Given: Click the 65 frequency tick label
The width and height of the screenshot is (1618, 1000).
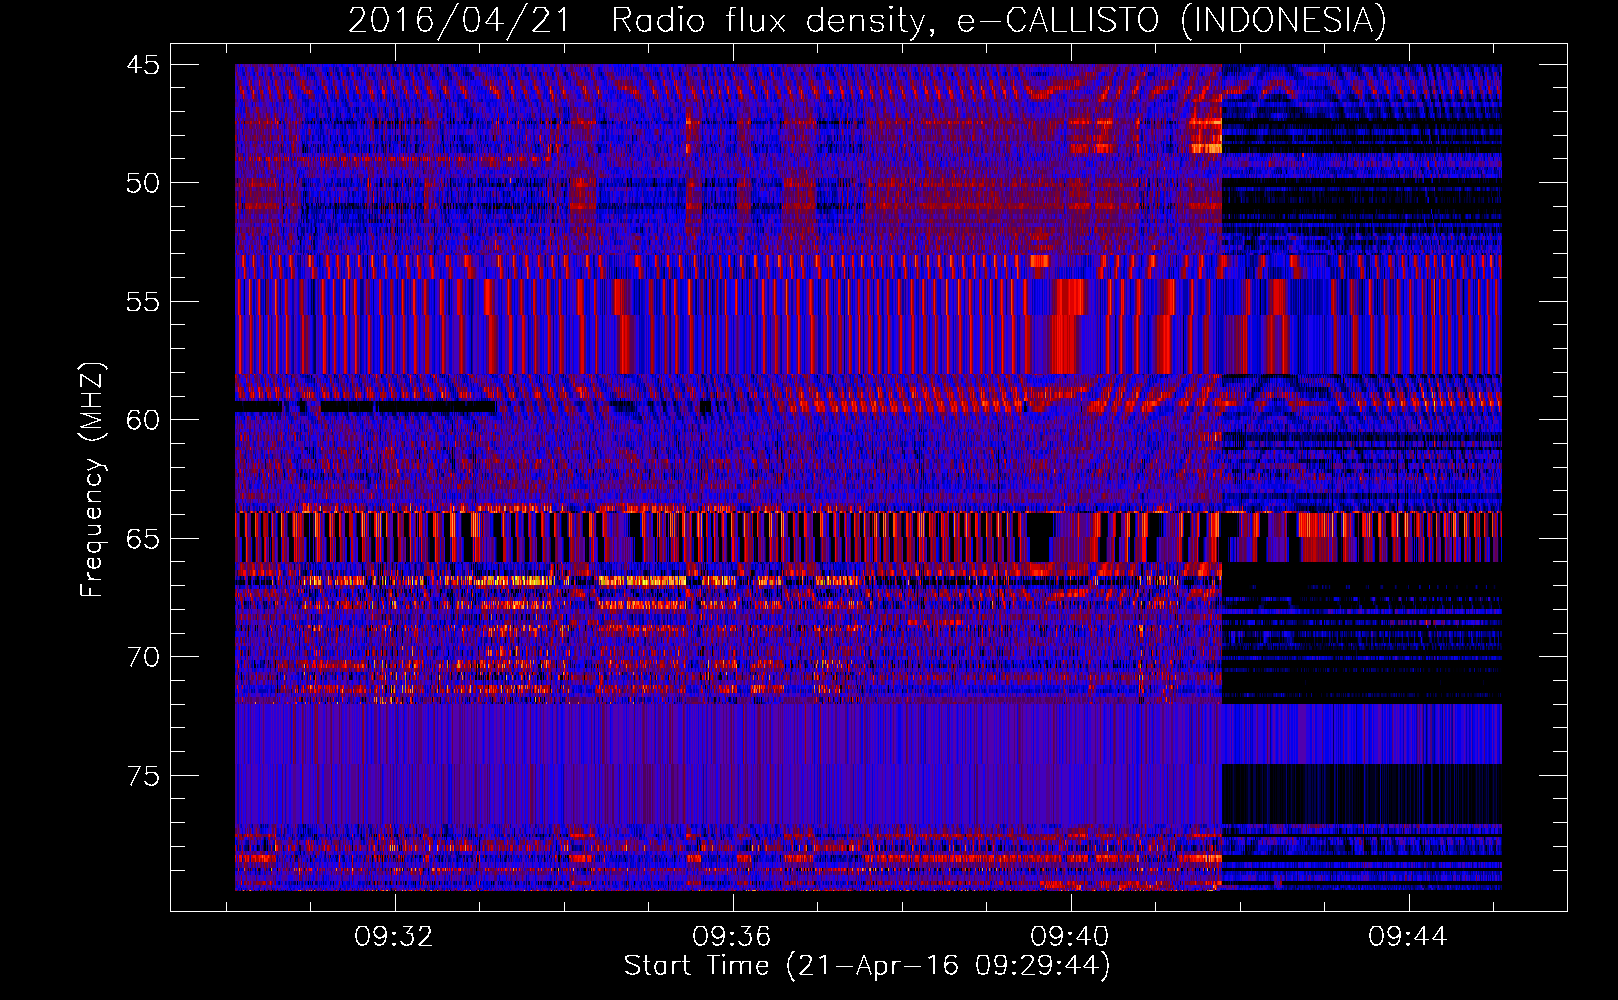Looking at the screenshot, I should tap(142, 539).
